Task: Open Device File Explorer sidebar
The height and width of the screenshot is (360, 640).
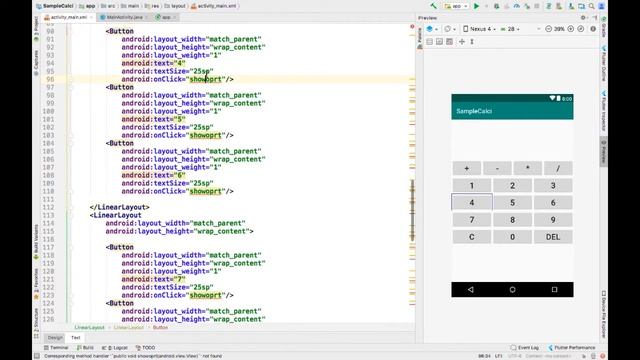Action: click(x=604, y=314)
